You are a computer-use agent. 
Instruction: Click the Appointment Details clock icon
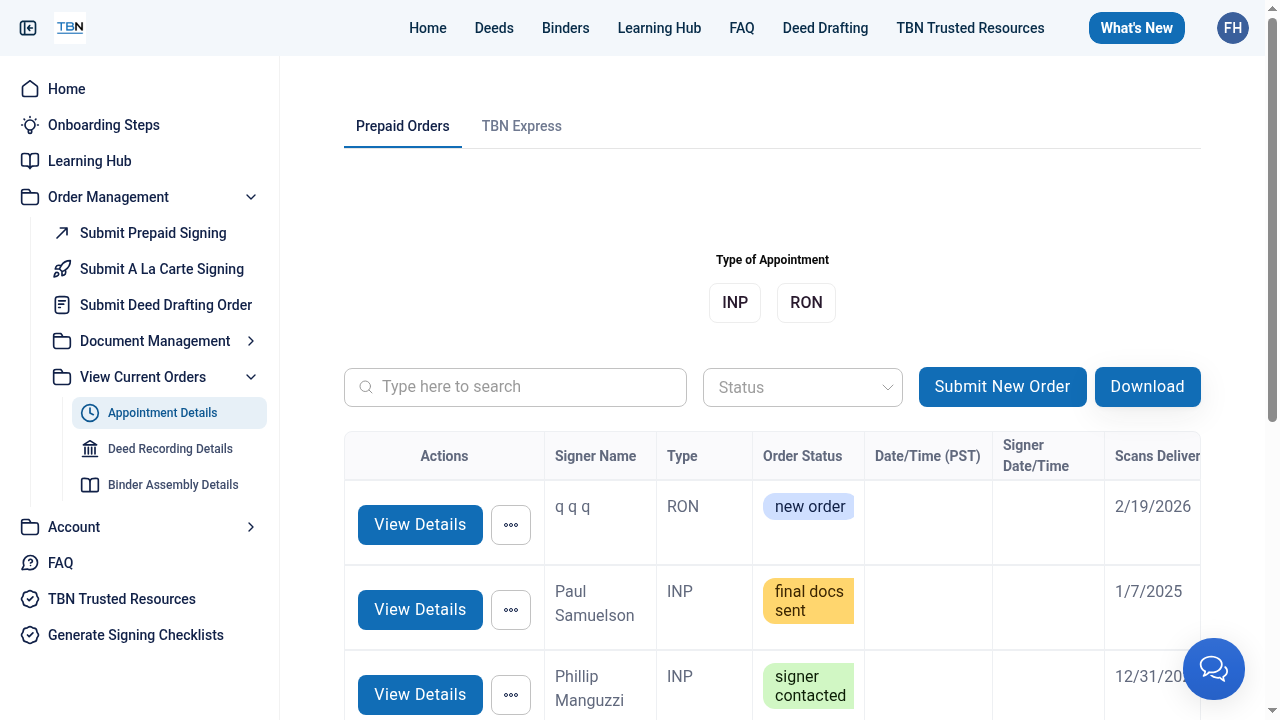point(91,412)
